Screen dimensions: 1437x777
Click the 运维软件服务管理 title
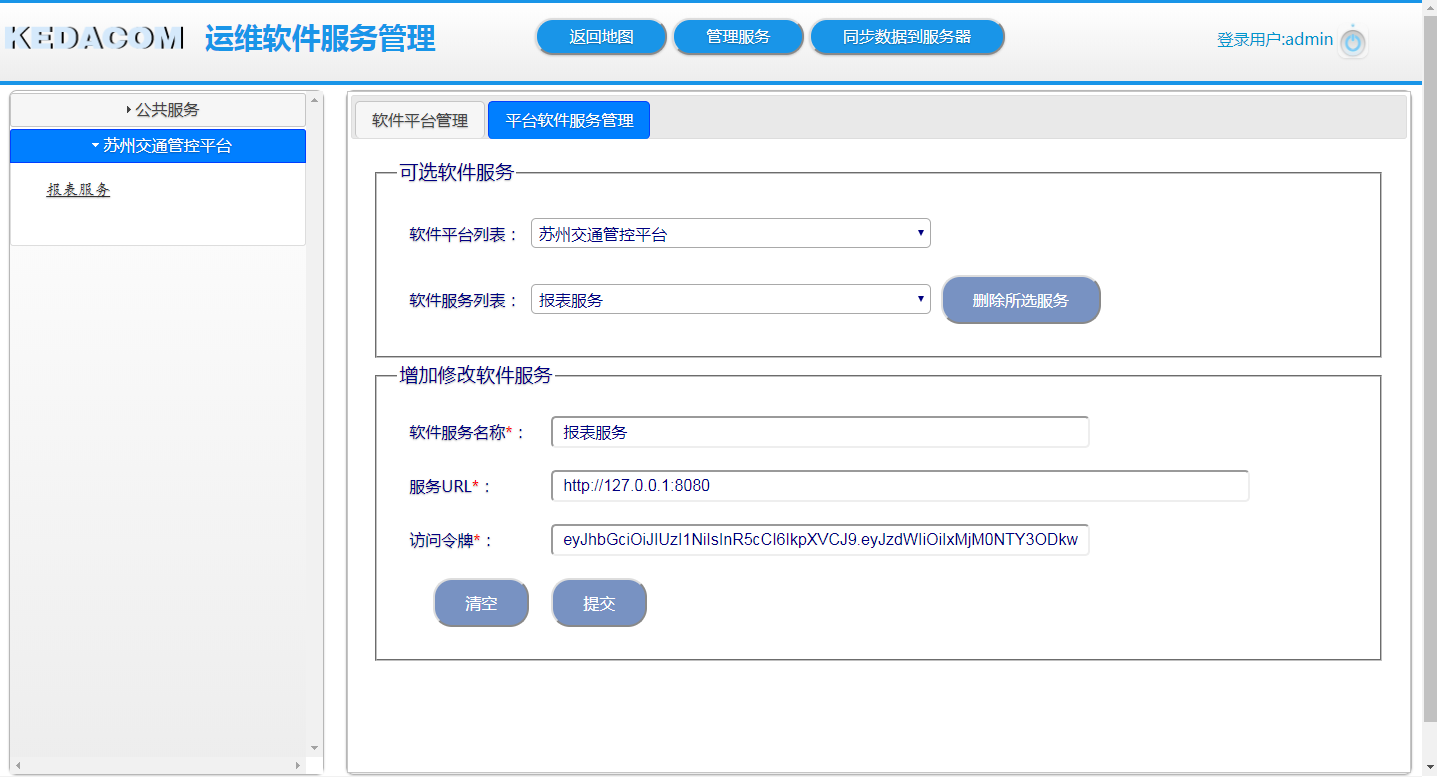pyautogui.click(x=320, y=38)
